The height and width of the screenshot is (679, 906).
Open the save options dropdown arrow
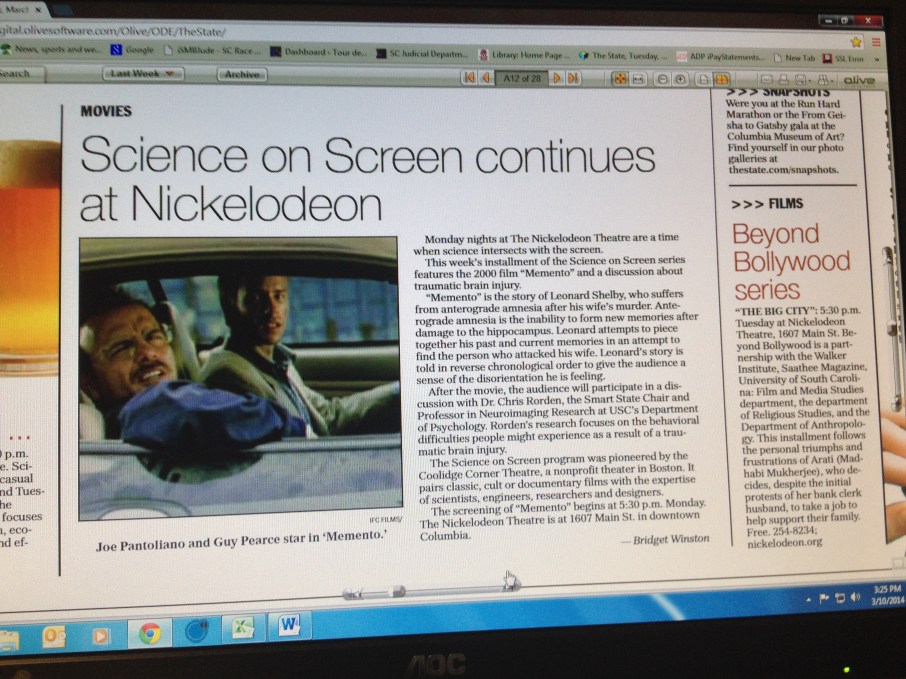[811, 80]
